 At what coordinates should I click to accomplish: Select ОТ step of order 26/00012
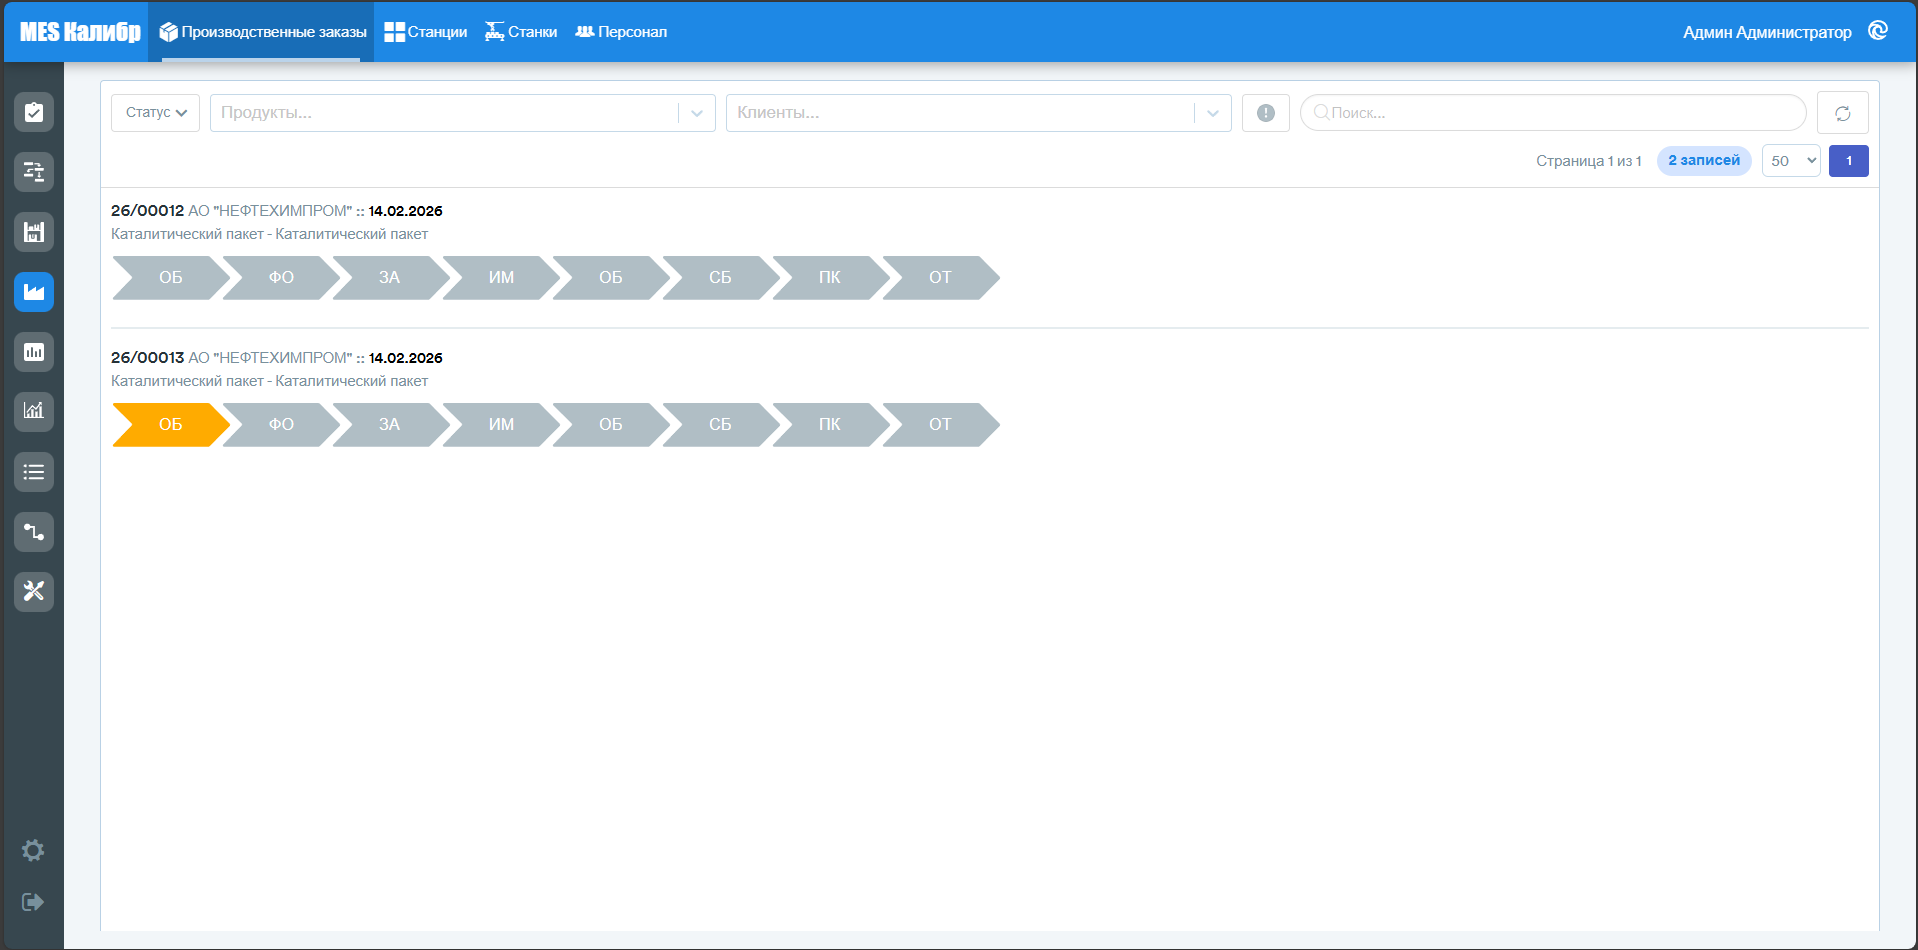point(940,278)
